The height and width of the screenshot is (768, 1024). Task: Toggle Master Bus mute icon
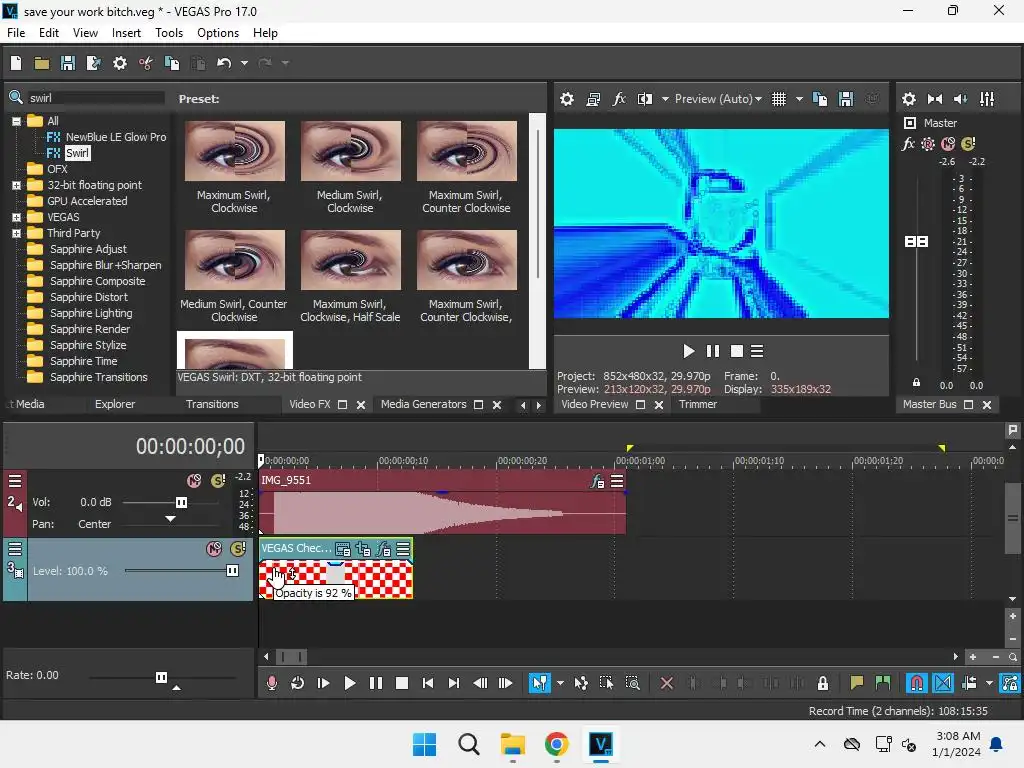[x=948, y=144]
